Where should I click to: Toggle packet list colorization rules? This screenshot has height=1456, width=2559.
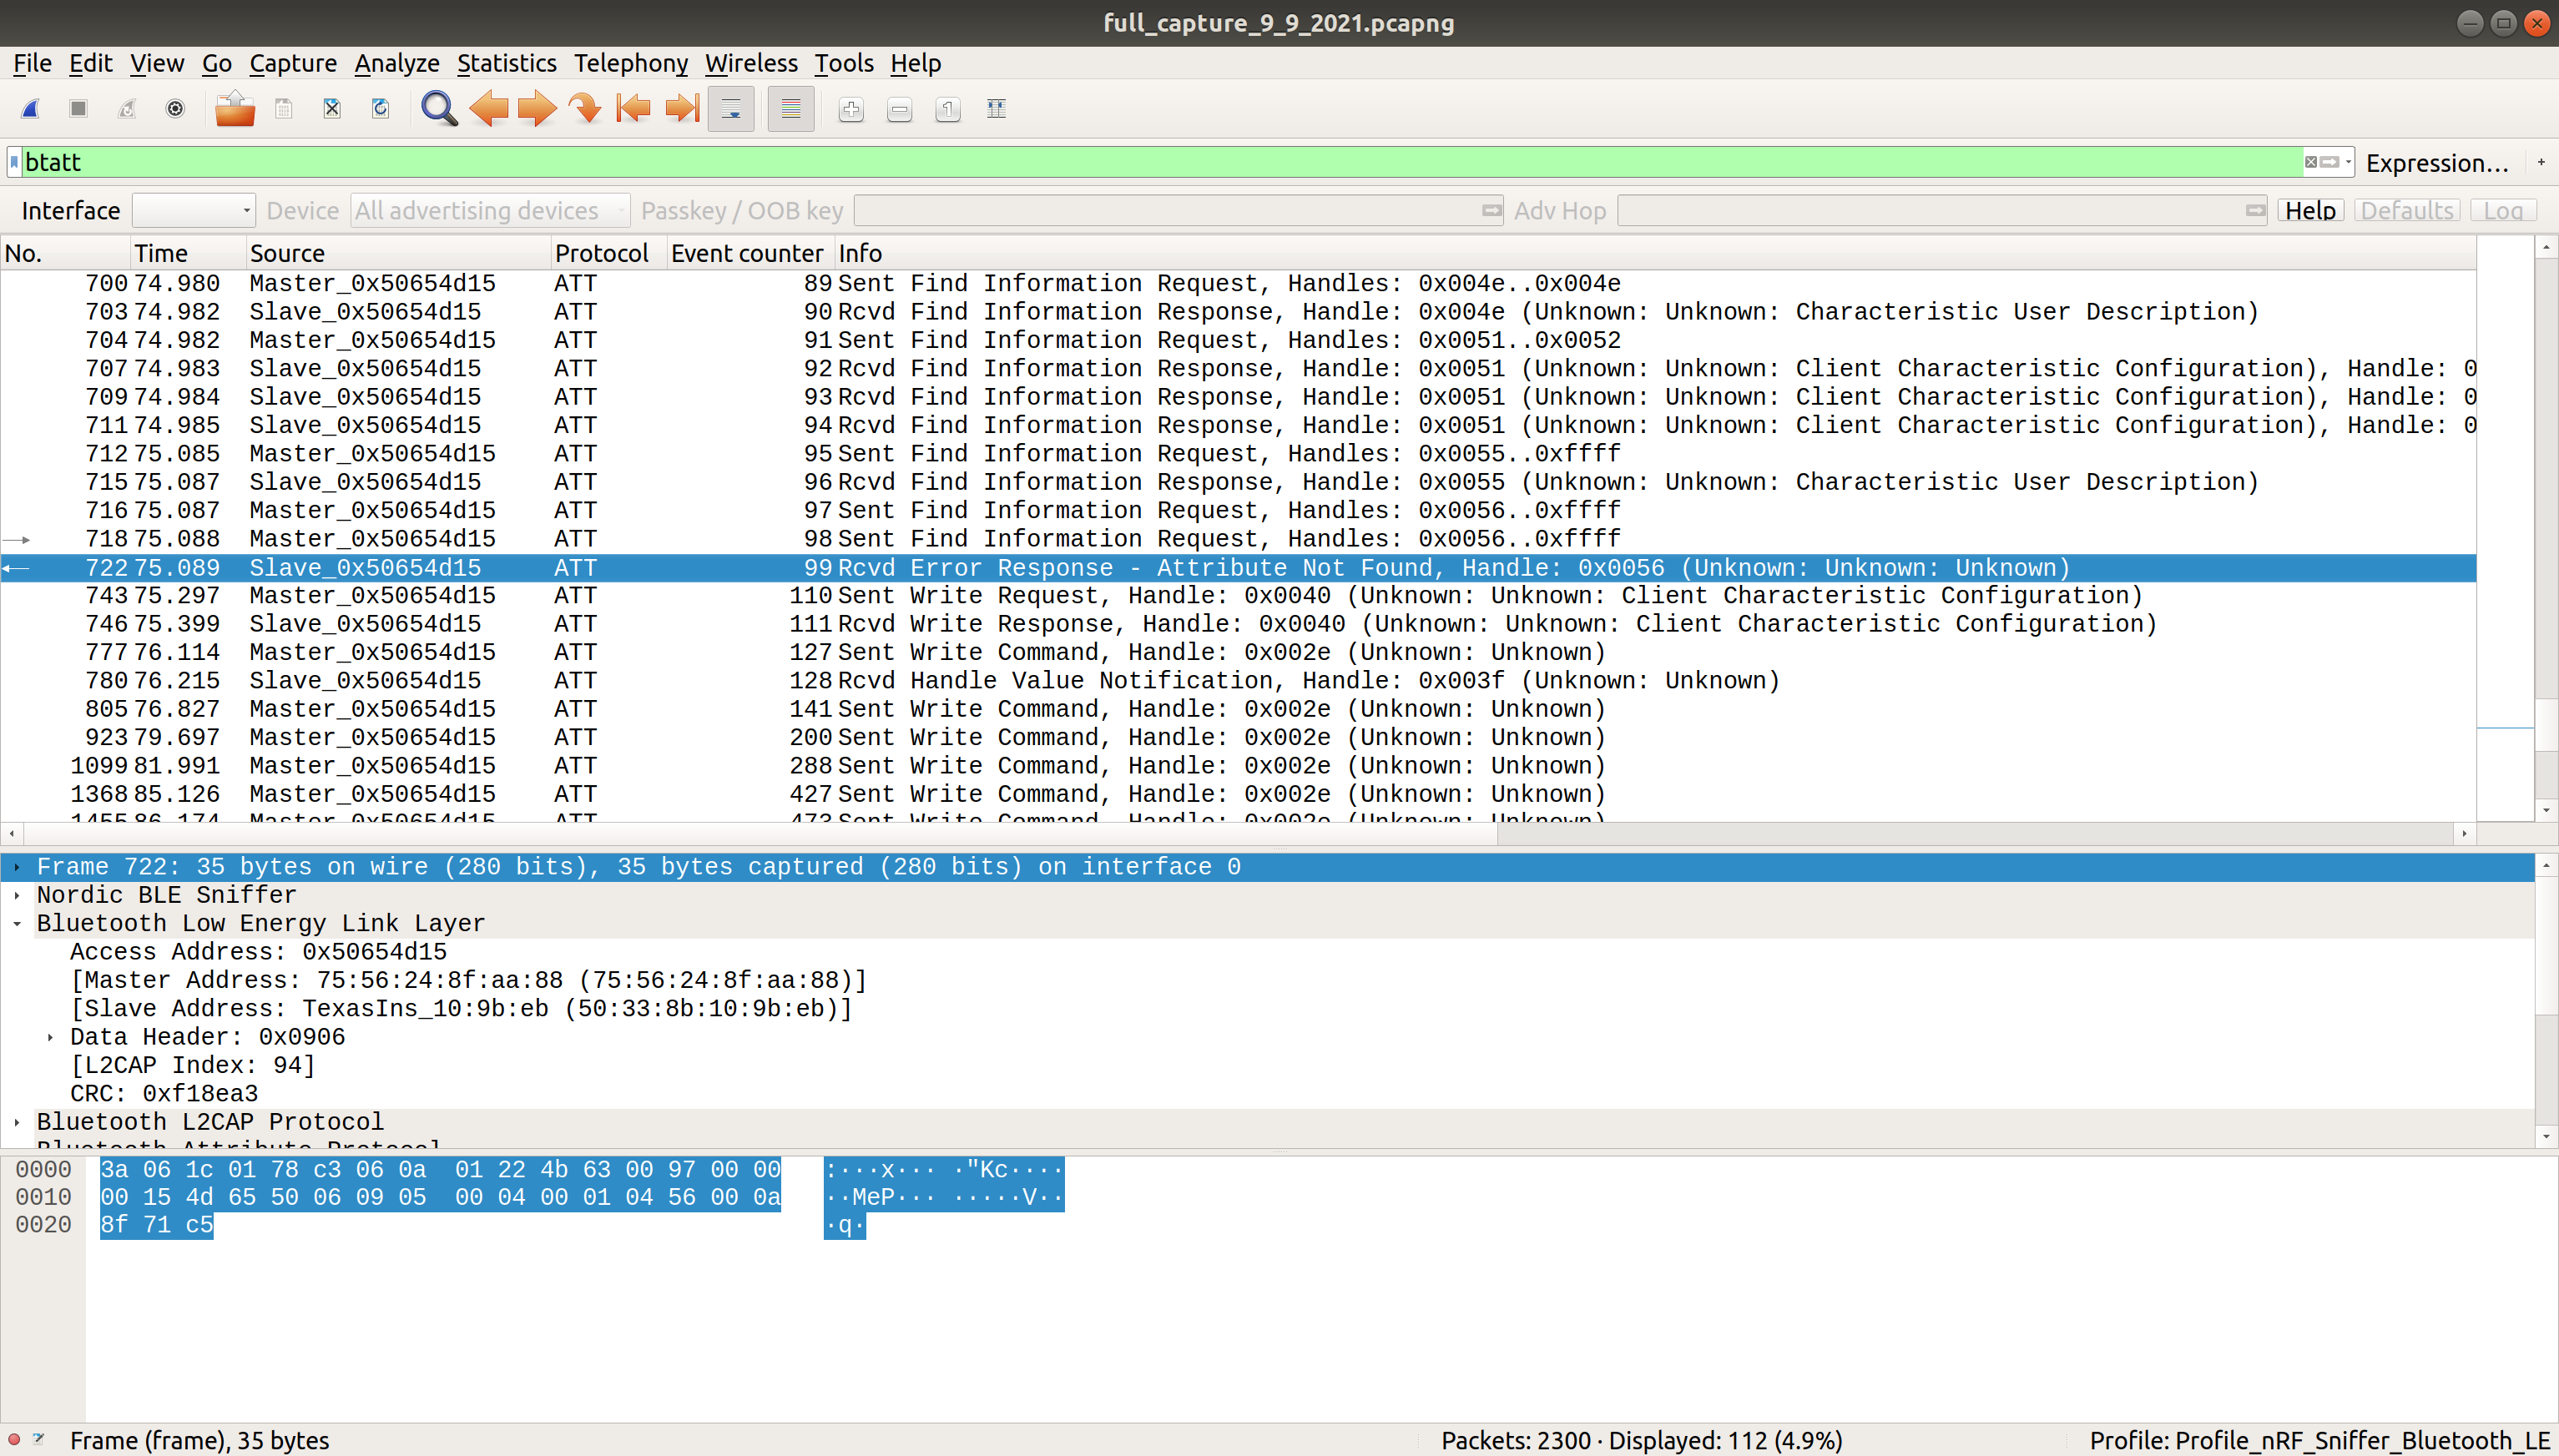tap(791, 109)
